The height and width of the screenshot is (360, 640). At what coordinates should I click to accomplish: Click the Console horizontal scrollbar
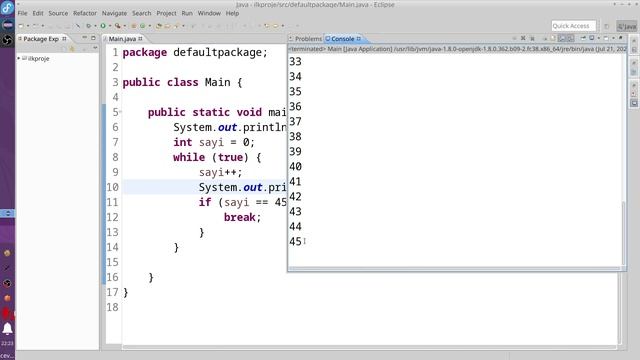454,268
